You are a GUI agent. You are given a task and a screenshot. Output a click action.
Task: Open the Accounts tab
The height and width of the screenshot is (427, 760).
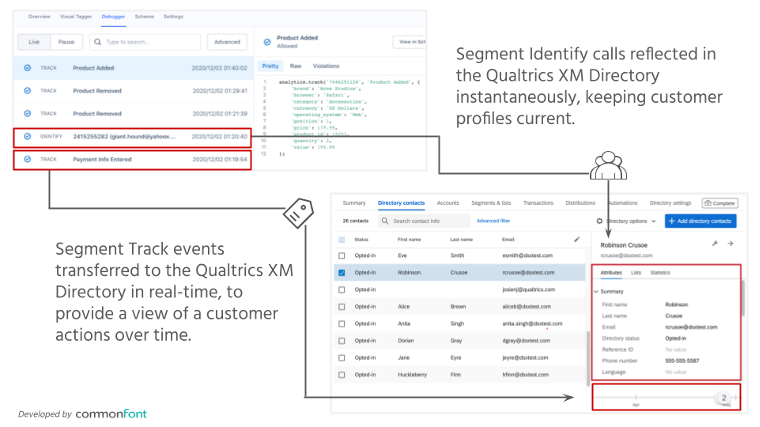(448, 203)
